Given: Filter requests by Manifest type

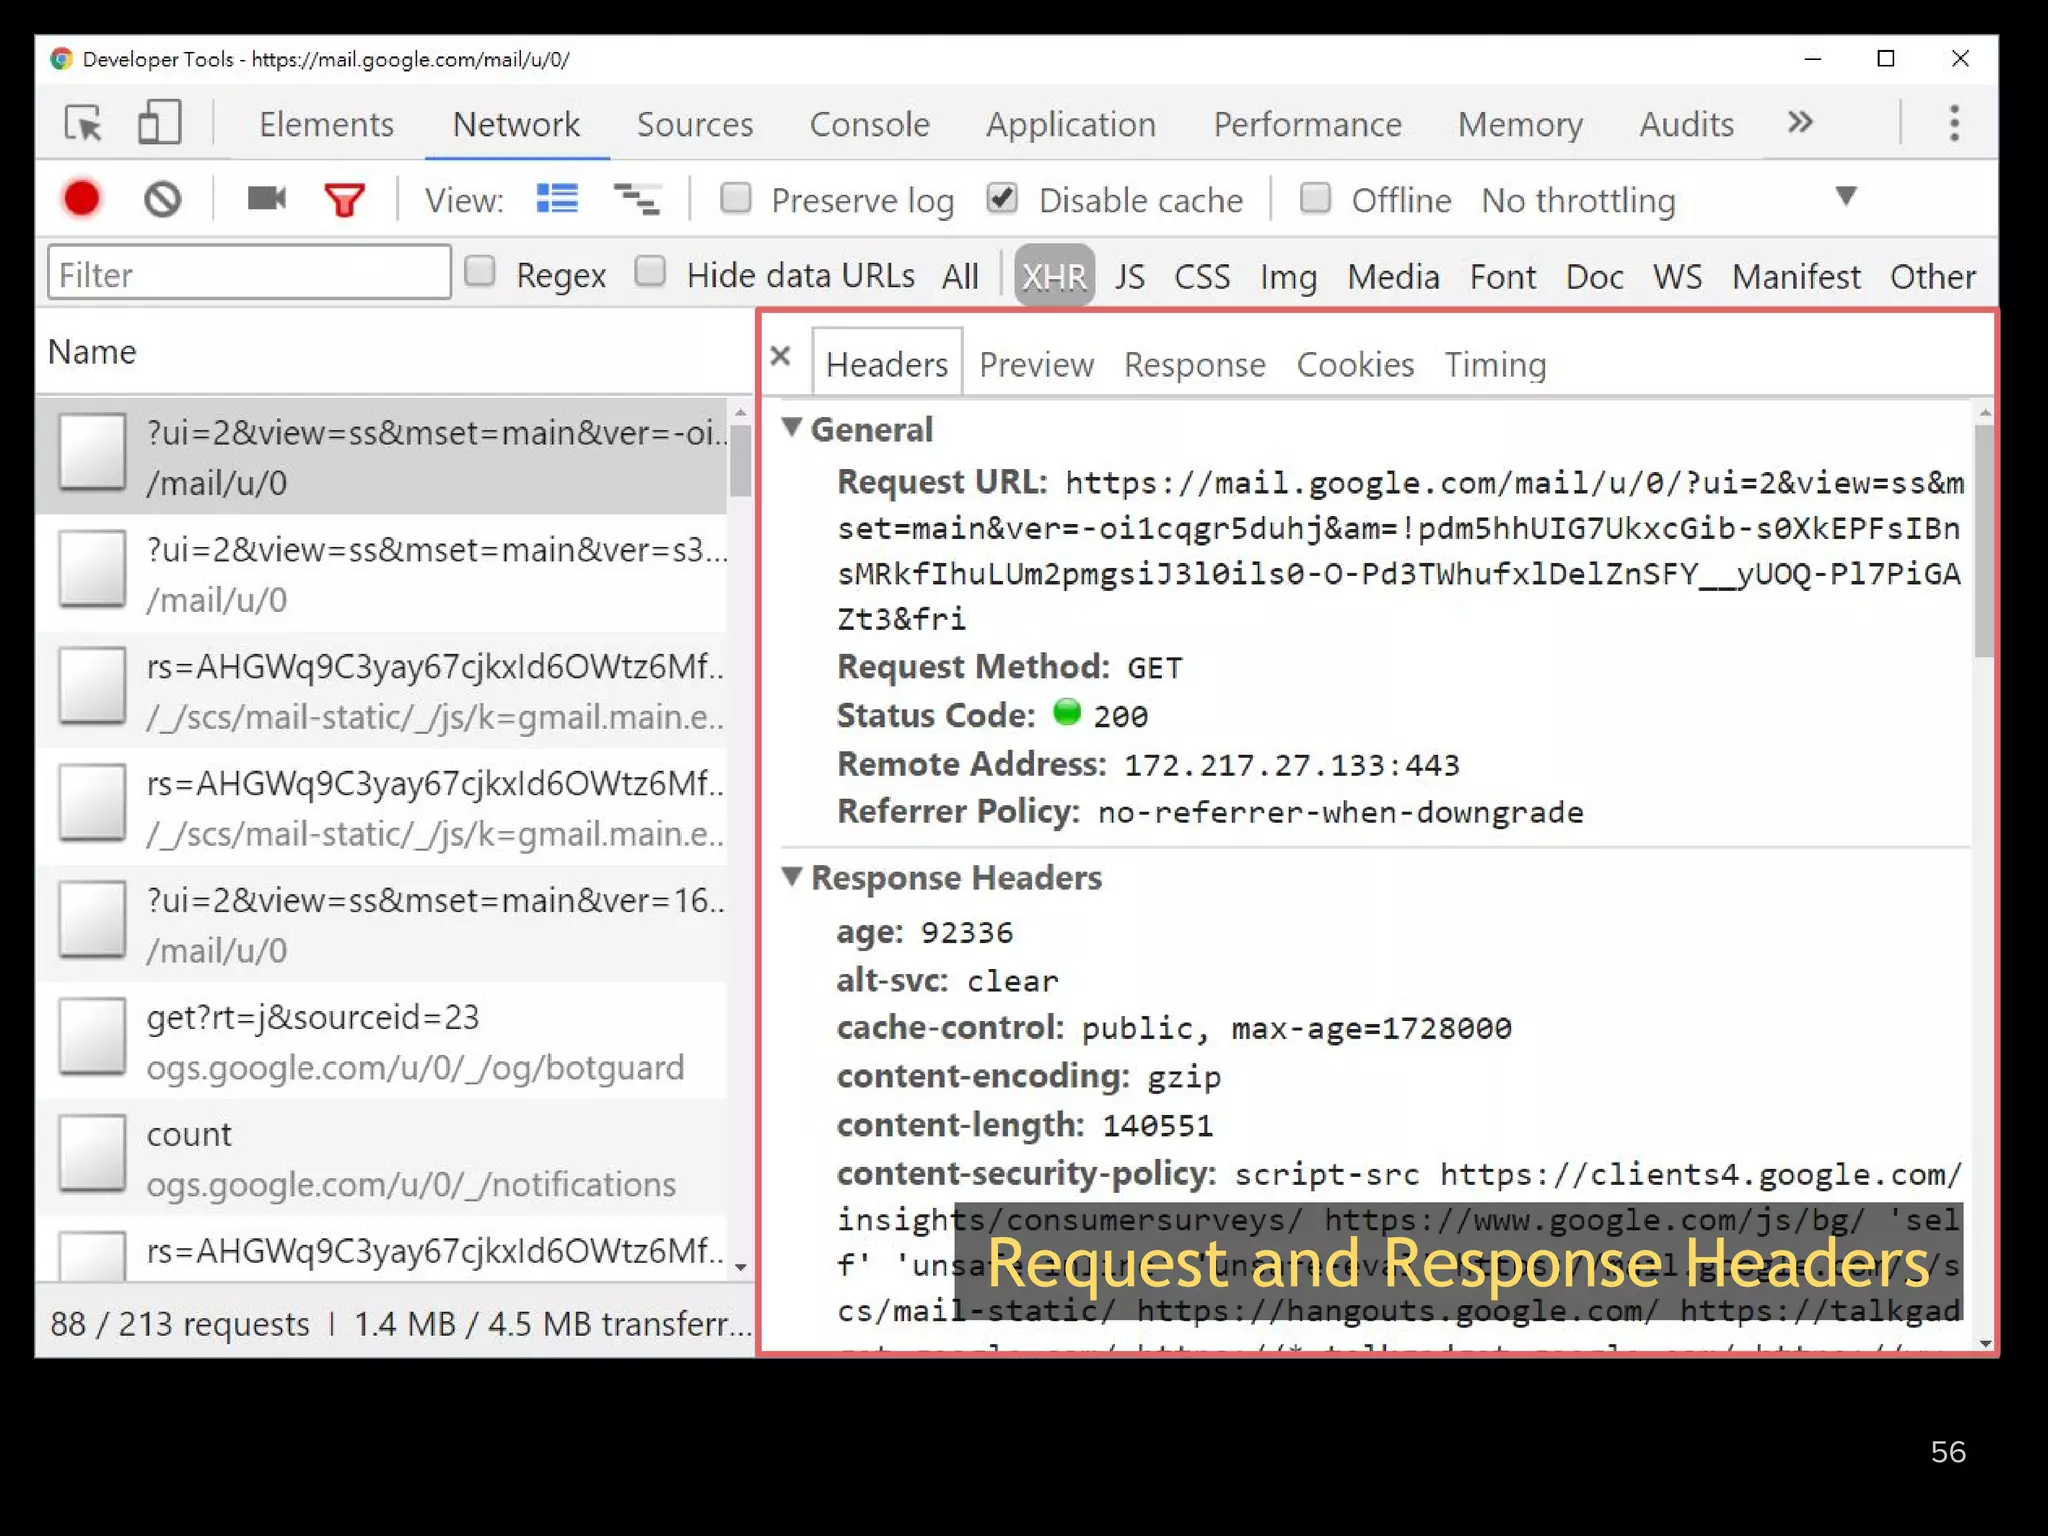Looking at the screenshot, I should [1796, 276].
